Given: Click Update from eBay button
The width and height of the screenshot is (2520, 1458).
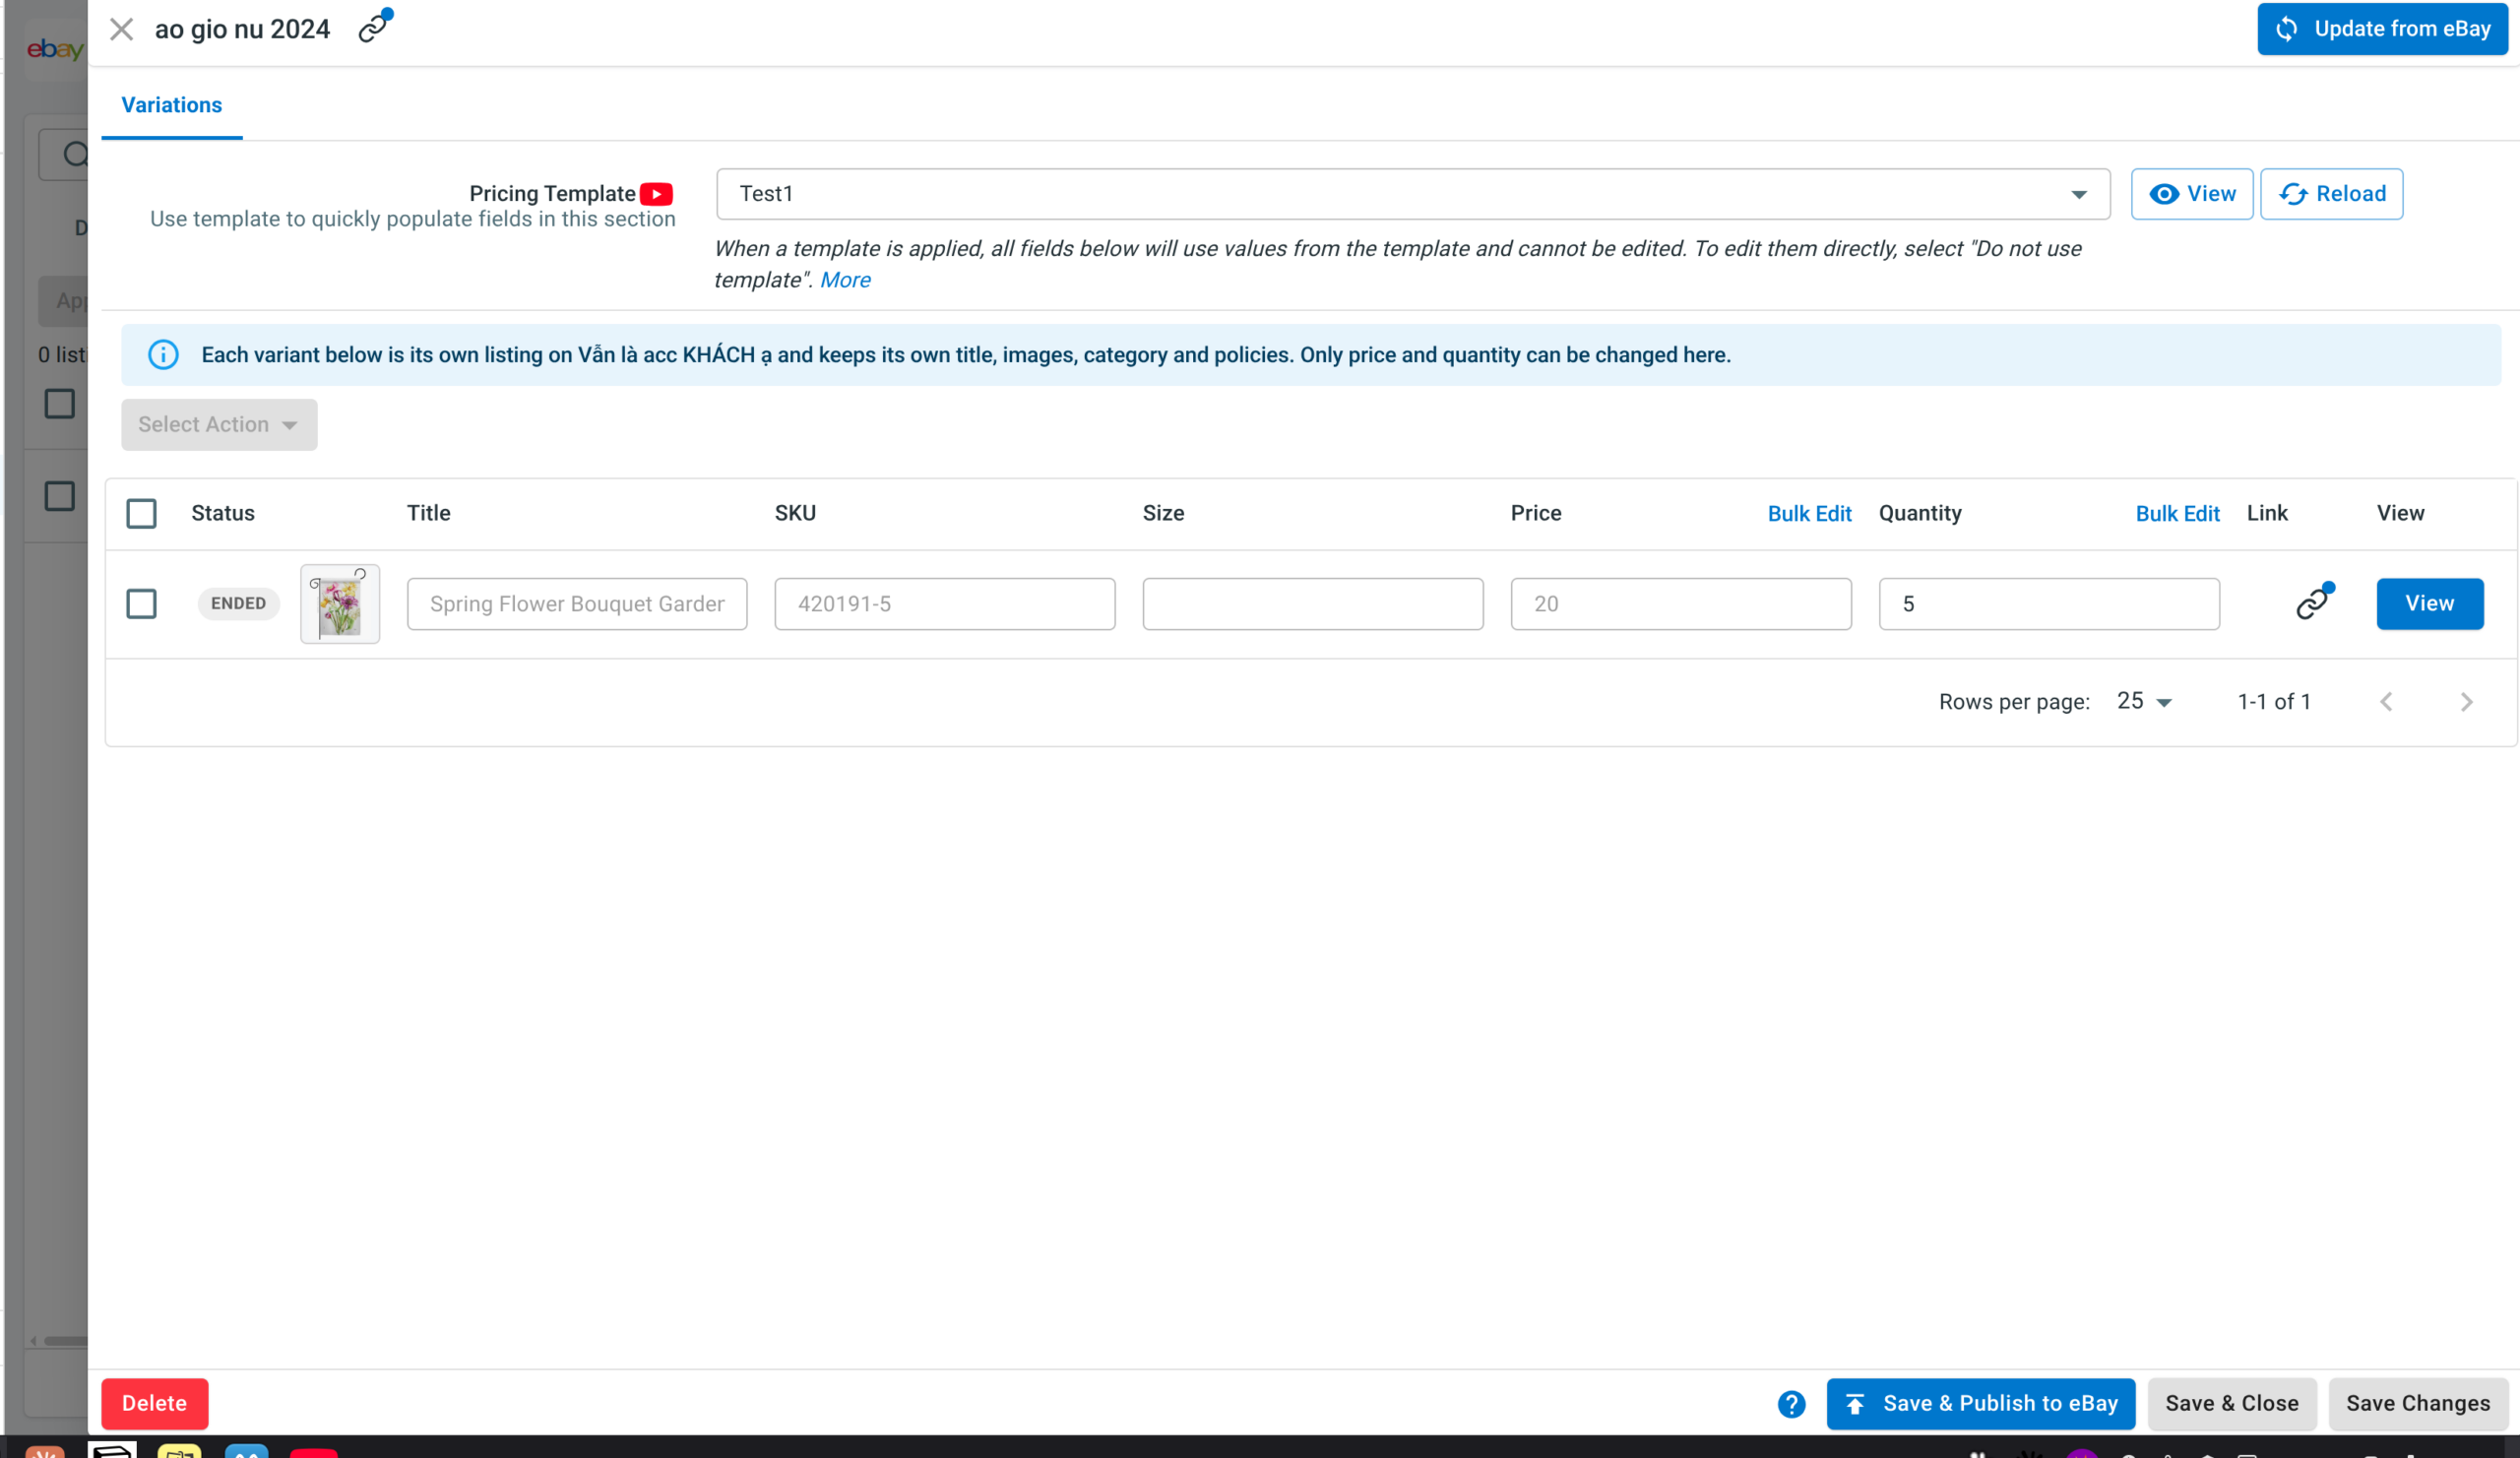Looking at the screenshot, I should pos(2381,29).
